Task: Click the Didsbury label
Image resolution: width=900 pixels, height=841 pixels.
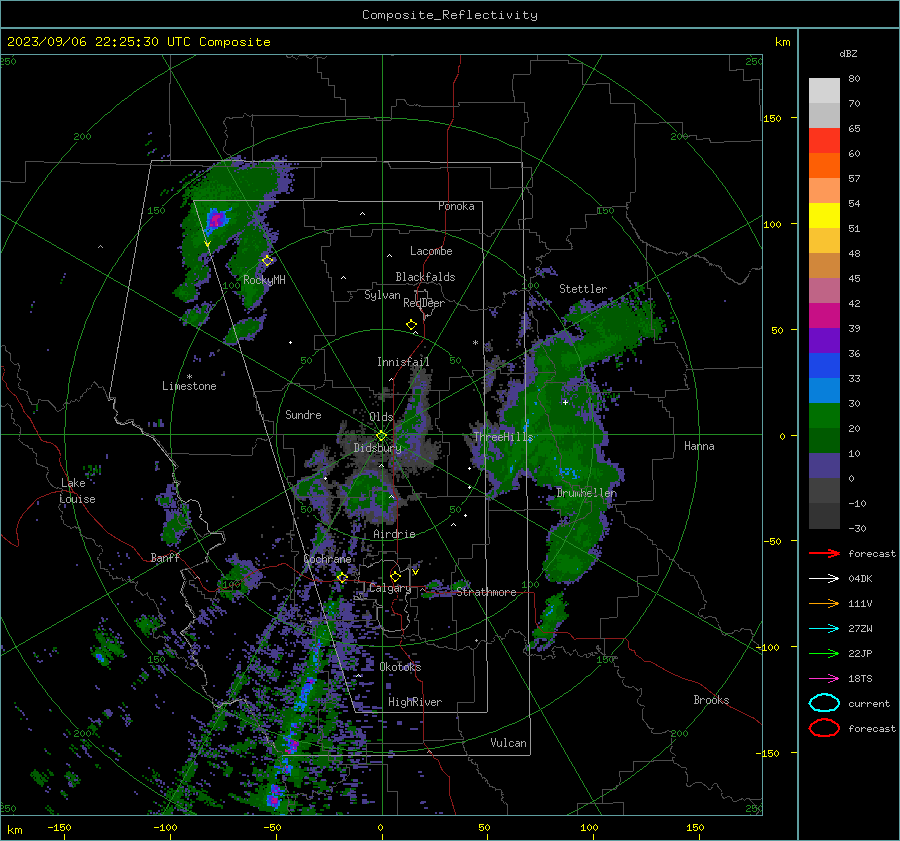Action: 377,448
